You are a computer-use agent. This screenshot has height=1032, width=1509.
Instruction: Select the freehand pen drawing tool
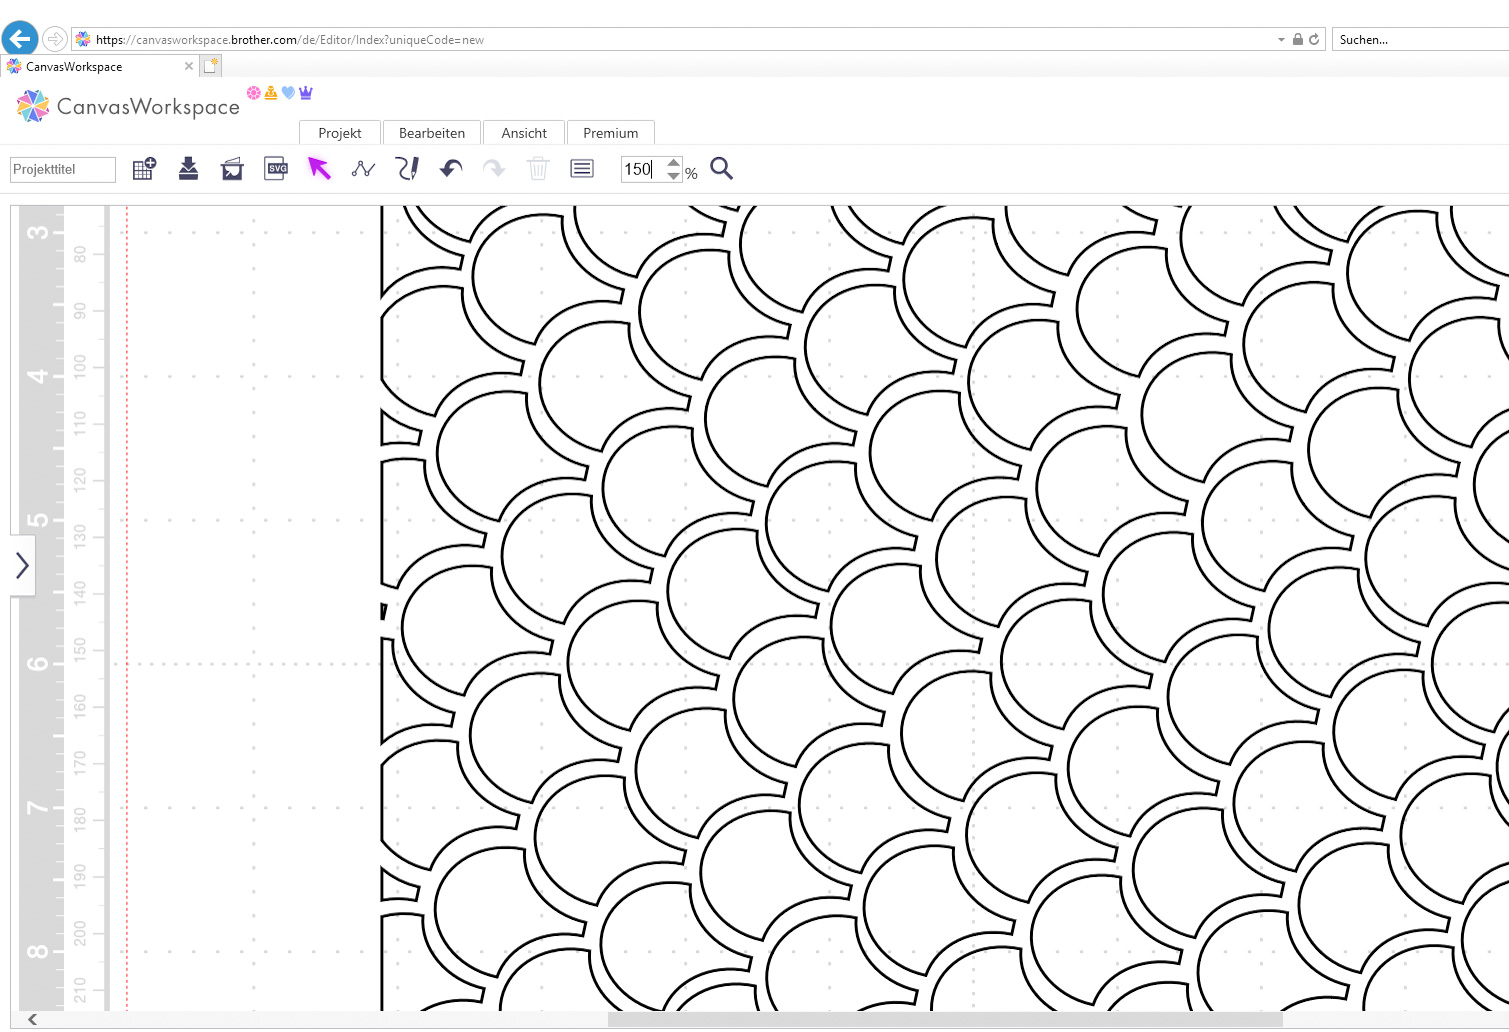pyautogui.click(x=407, y=169)
